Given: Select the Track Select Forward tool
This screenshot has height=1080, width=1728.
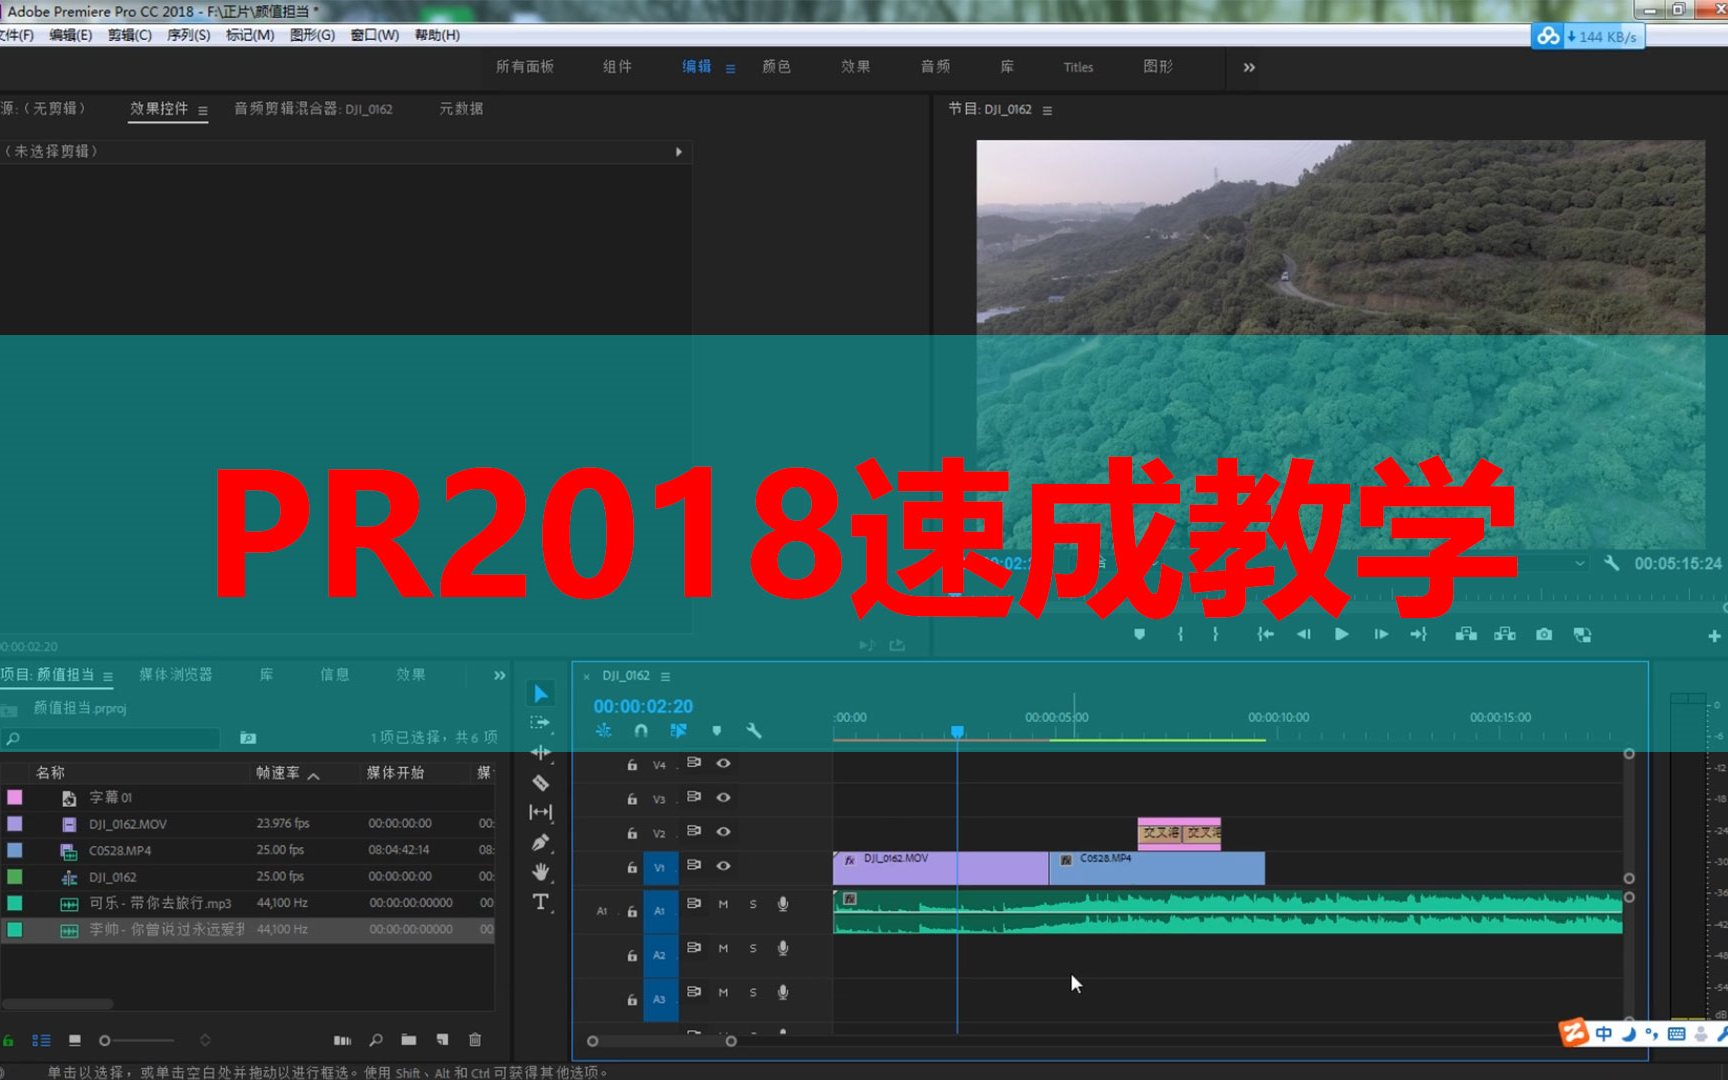Looking at the screenshot, I should [x=540, y=722].
